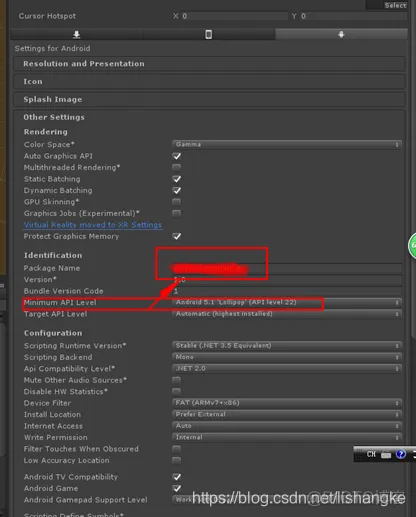Uncheck Protect Graphics Memory
The width and height of the screenshot is (416, 517).
pos(177,236)
